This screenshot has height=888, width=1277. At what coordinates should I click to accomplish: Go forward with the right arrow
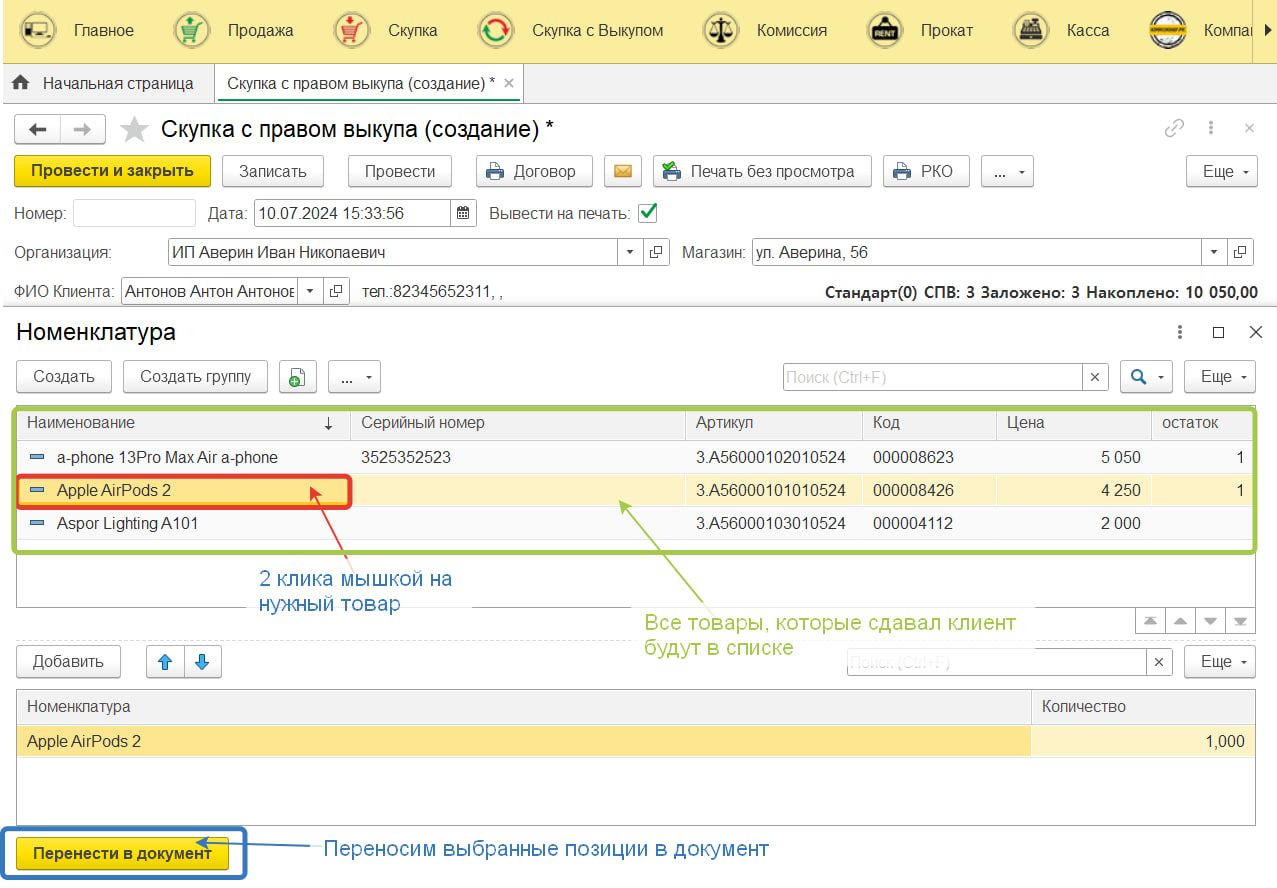pos(83,130)
